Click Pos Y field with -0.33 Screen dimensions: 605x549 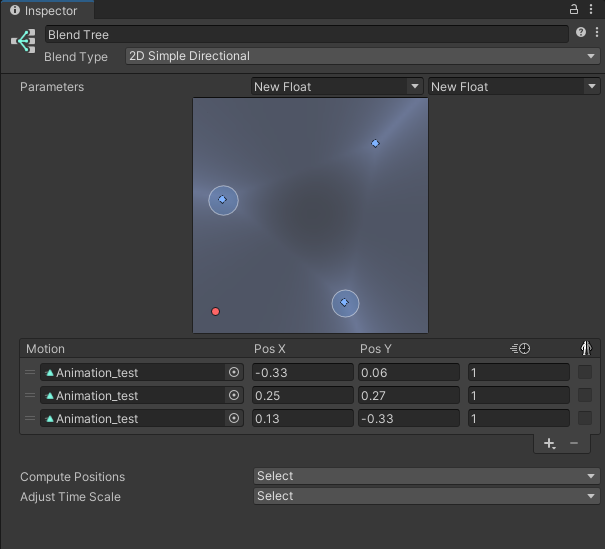(x=409, y=418)
